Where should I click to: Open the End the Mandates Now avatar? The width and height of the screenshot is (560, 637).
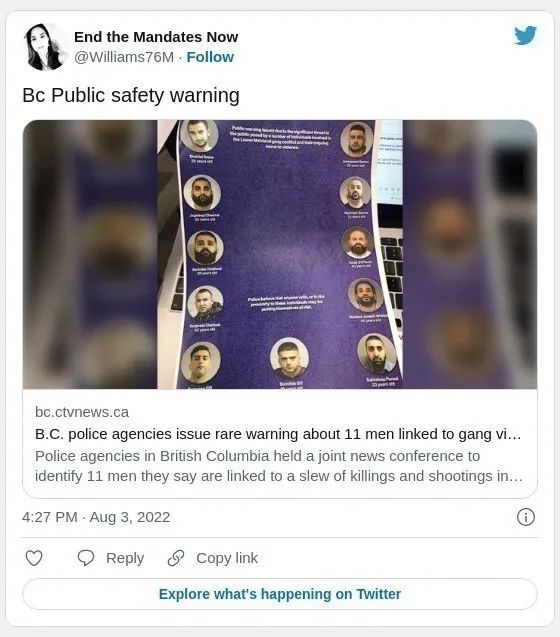(x=44, y=47)
